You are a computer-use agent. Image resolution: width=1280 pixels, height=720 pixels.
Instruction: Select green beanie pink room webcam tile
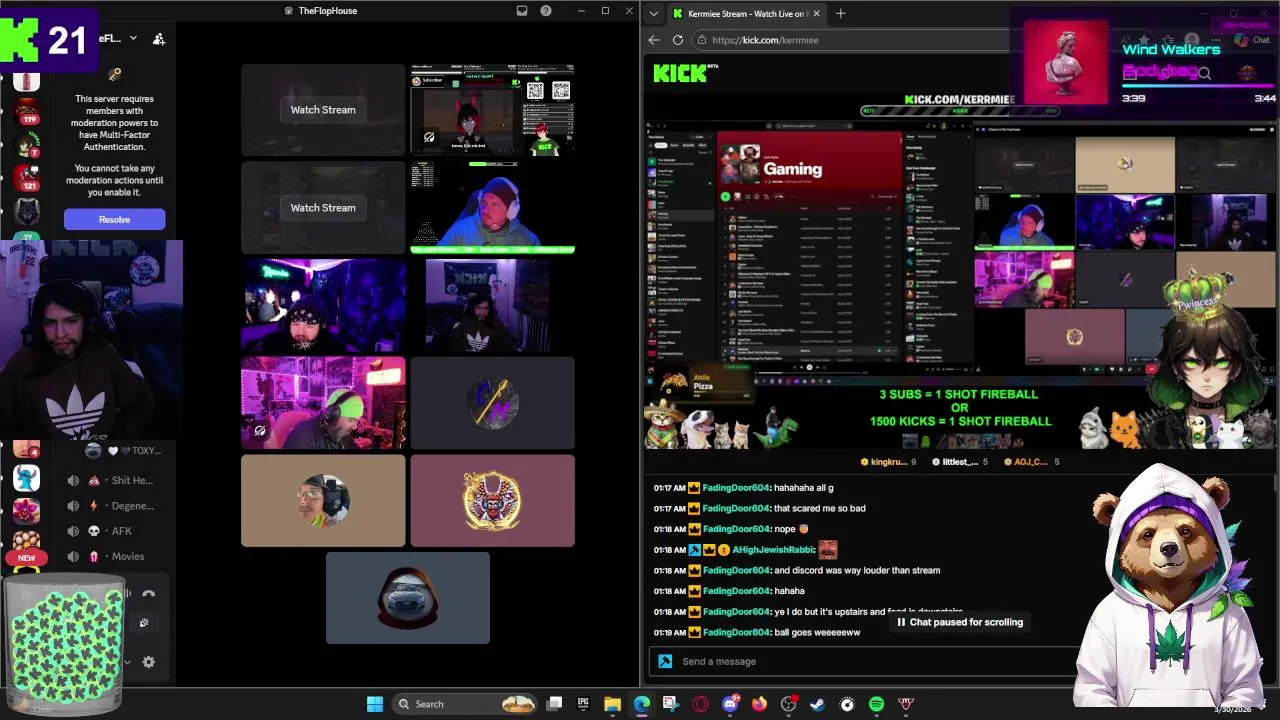pyautogui.click(x=323, y=403)
